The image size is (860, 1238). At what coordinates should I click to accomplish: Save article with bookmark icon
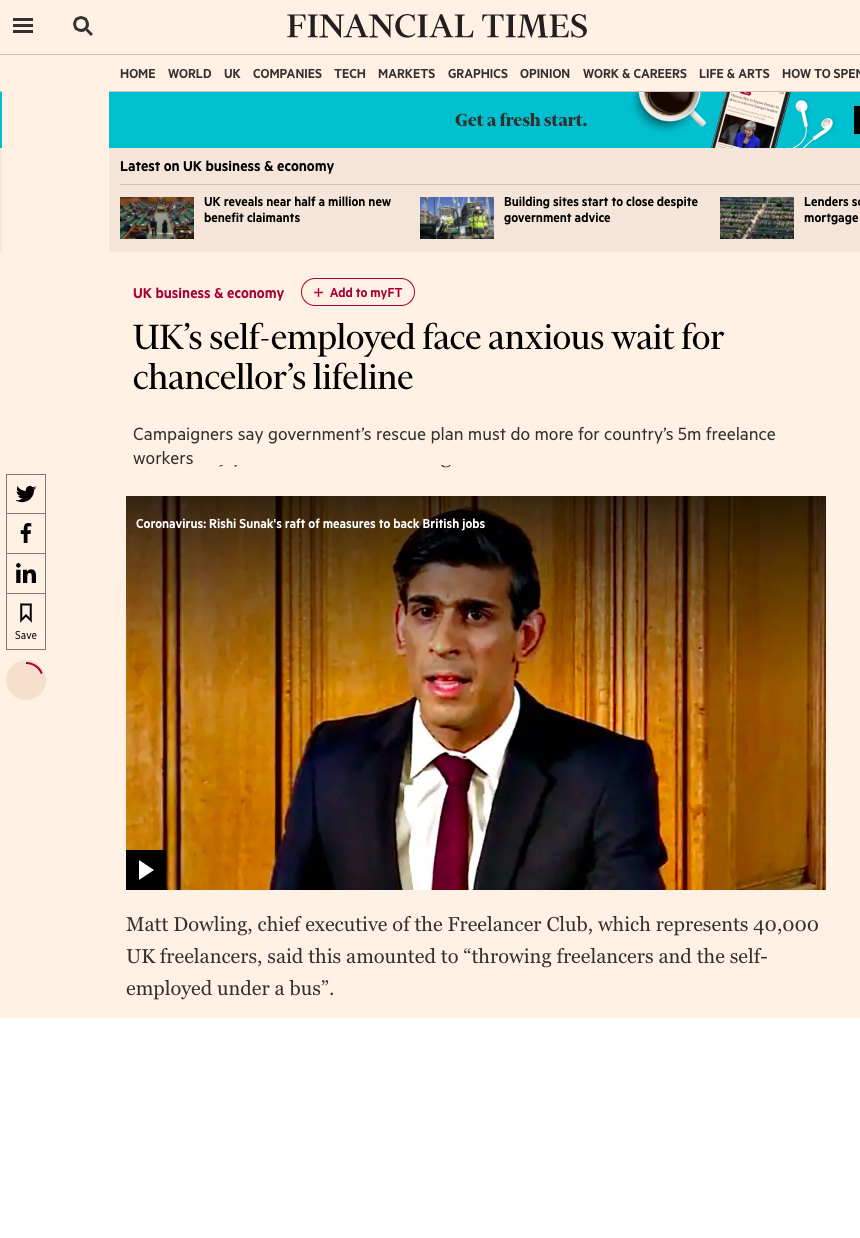[x=26, y=621]
